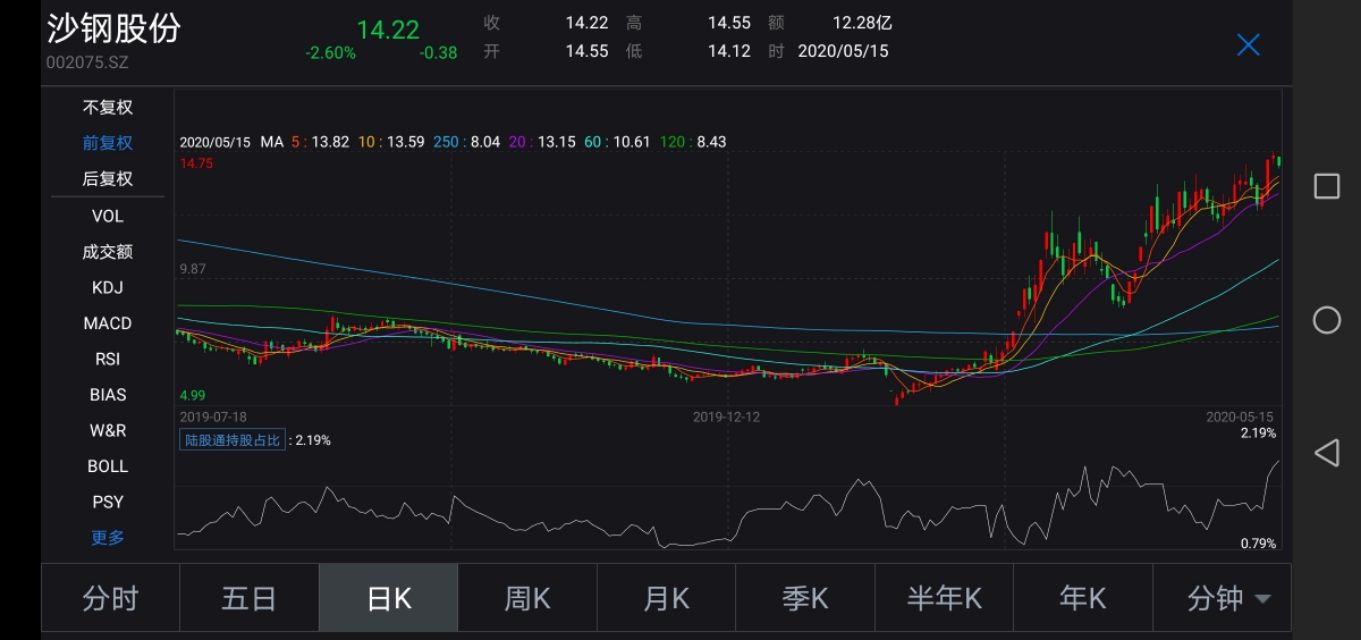Tap the MA 60 : 10.61 legend value
Screen dimensions: 1361x640
point(617,142)
